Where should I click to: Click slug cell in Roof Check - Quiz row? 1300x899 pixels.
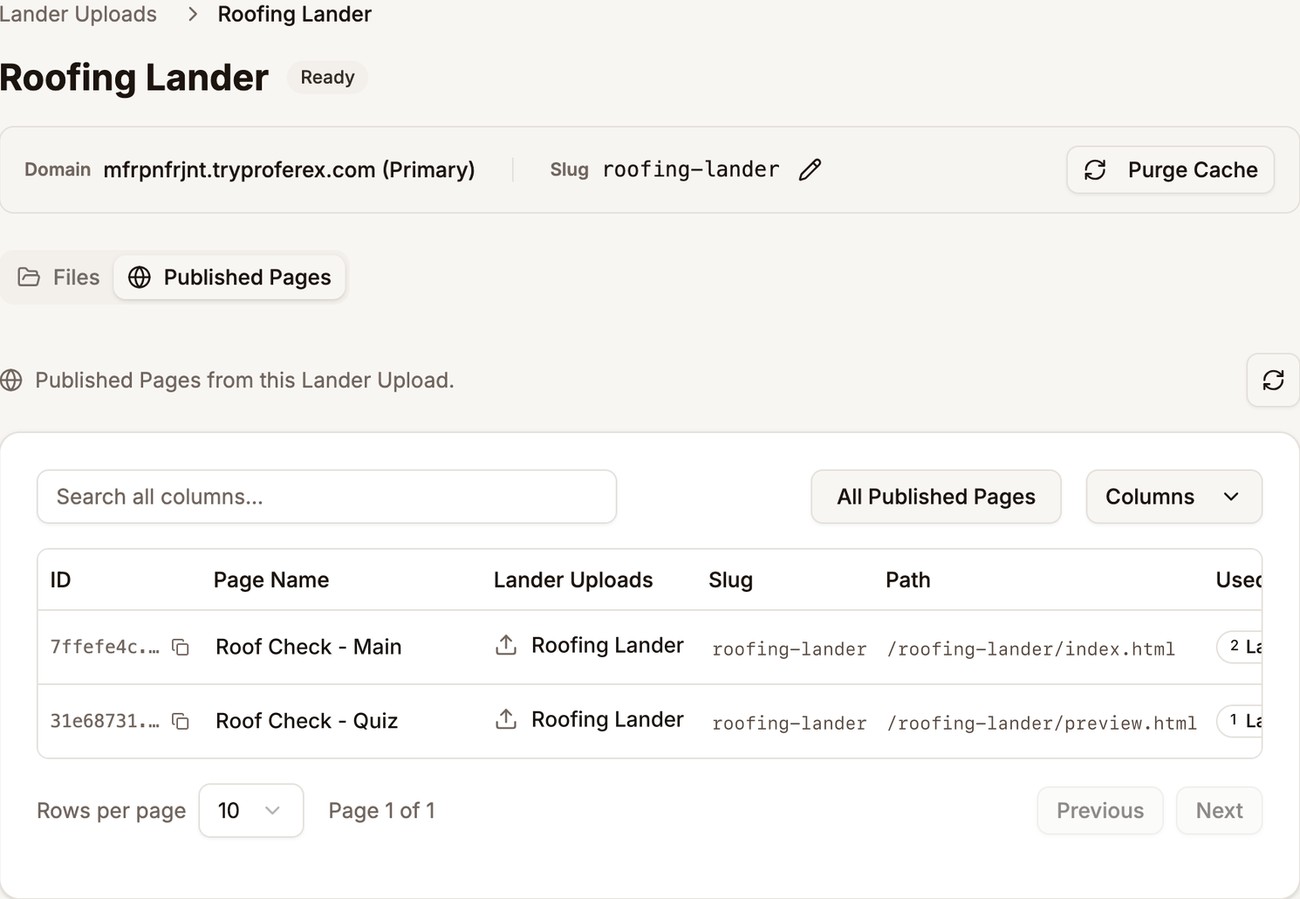[789, 723]
